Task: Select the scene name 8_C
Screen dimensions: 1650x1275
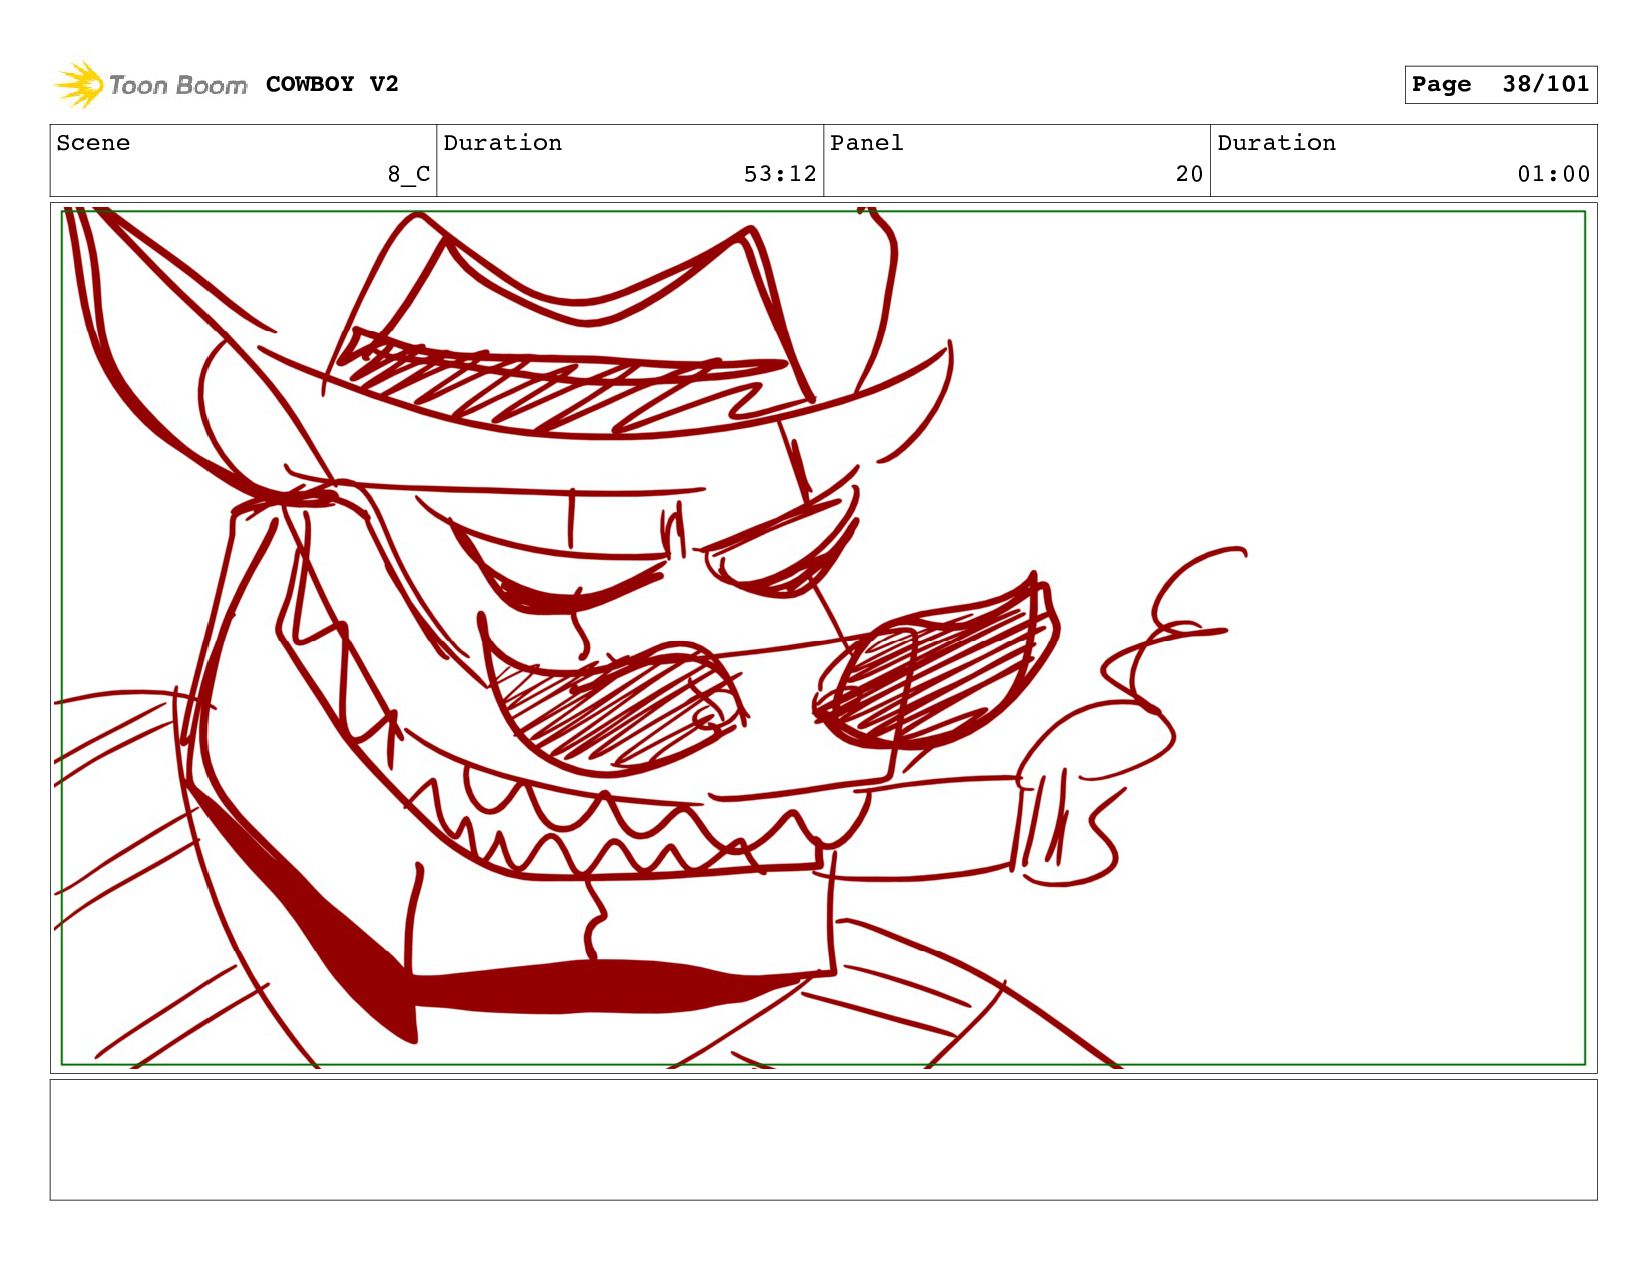Action: pyautogui.click(x=408, y=174)
